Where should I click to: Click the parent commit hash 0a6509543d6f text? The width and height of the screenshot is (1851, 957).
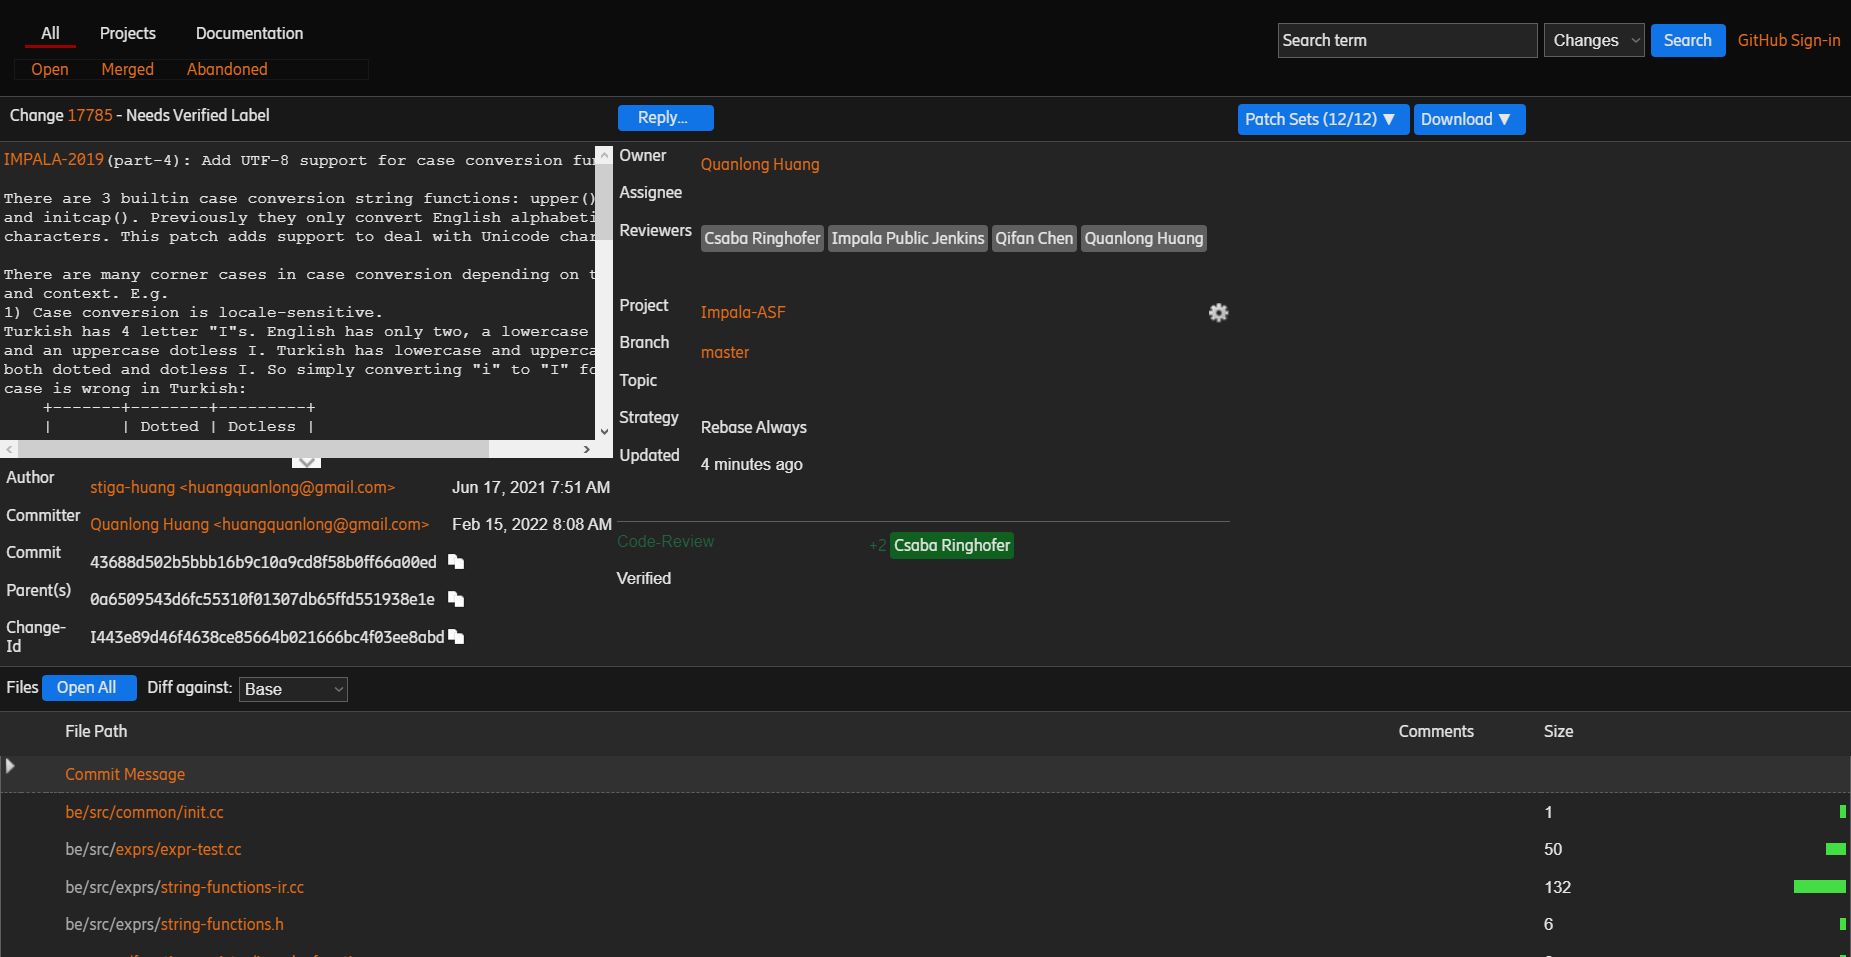[262, 599]
